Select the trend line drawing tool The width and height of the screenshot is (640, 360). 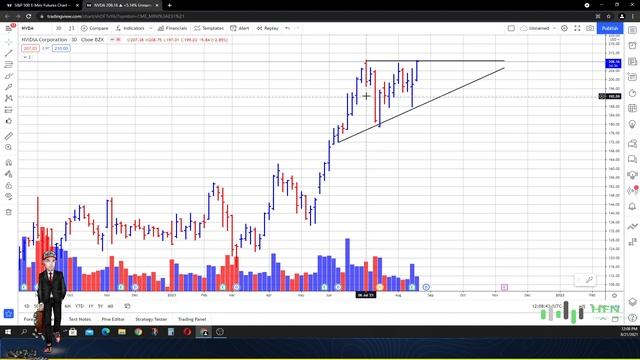pyautogui.click(x=9, y=53)
